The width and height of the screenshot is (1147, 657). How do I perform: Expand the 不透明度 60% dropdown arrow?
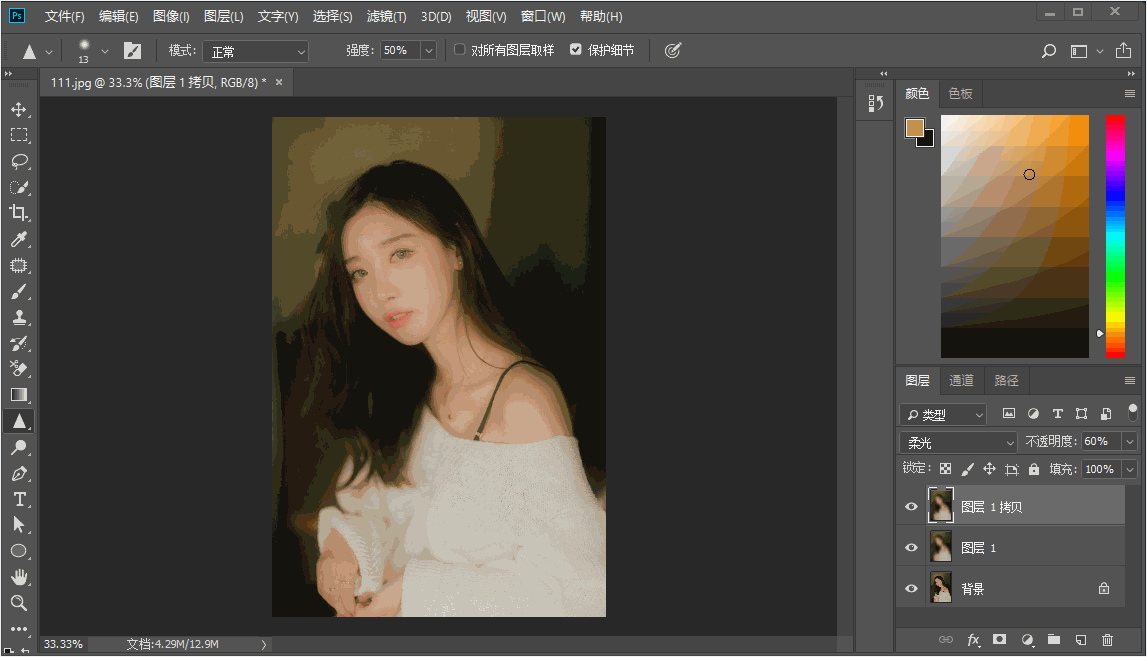1130,442
